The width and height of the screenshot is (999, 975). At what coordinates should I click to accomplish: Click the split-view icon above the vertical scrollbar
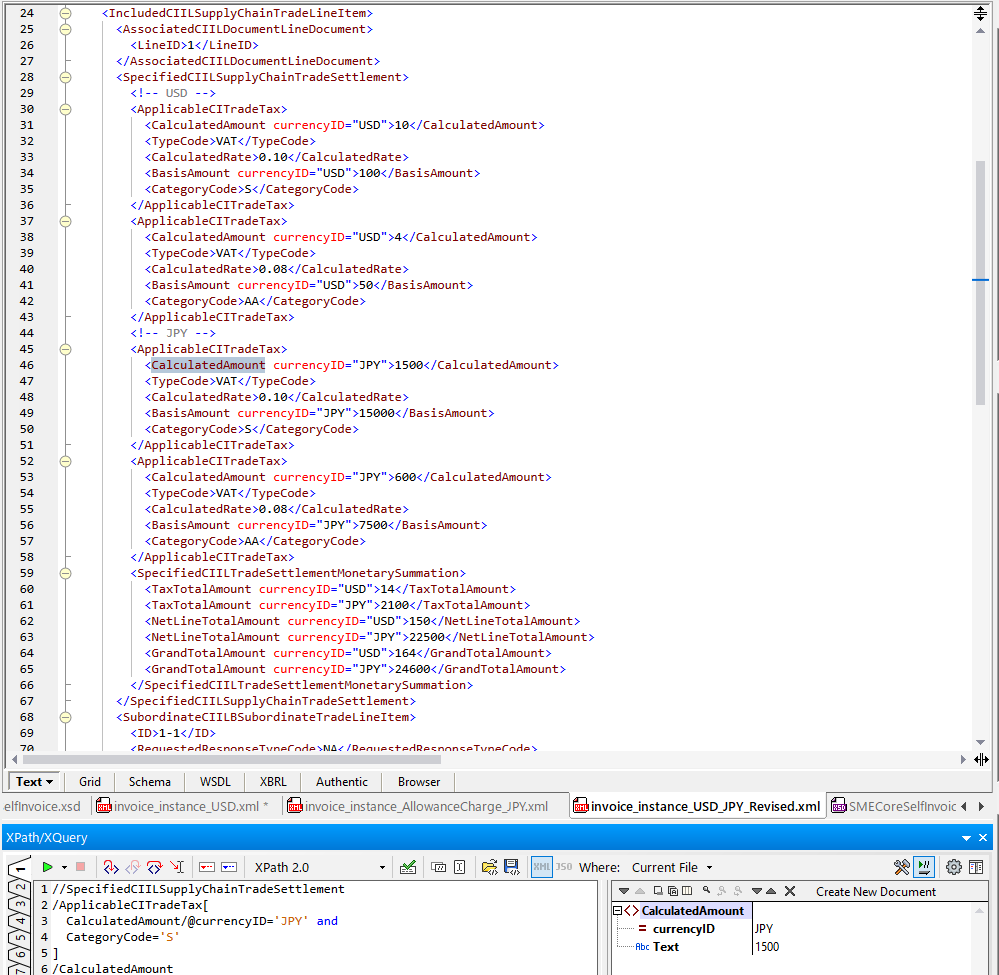click(981, 13)
